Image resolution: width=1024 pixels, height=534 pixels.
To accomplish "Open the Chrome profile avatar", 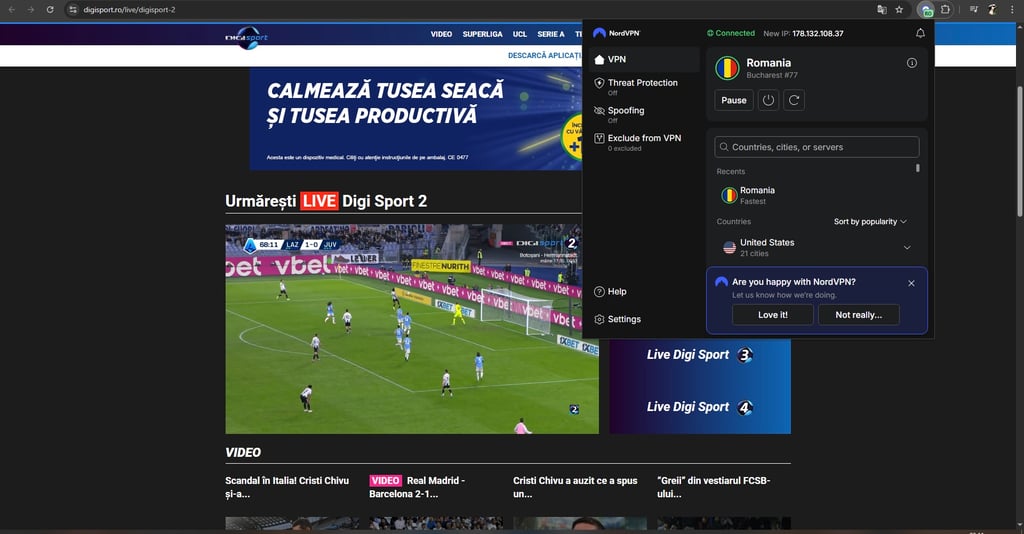I will [x=992, y=10].
